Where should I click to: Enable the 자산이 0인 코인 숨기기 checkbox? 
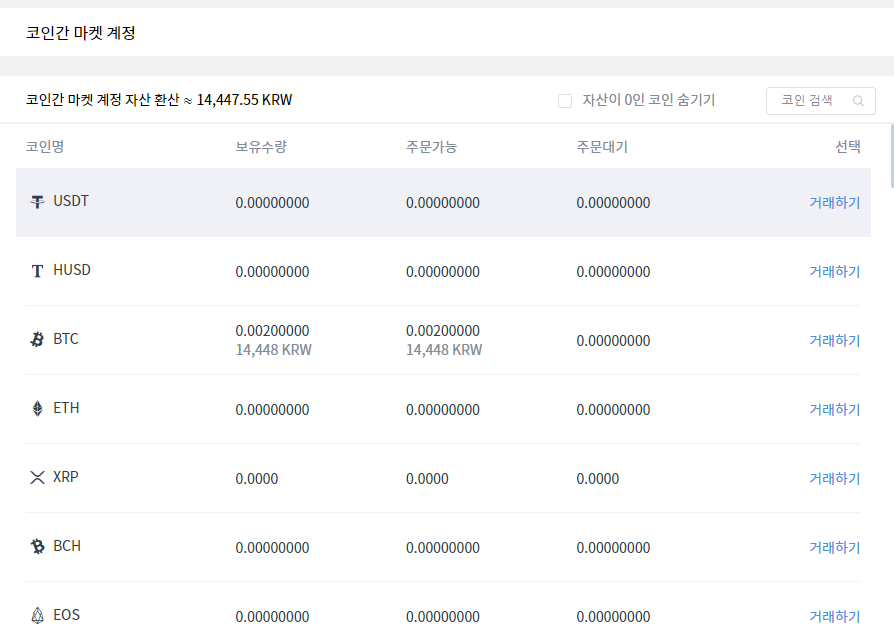click(x=564, y=101)
